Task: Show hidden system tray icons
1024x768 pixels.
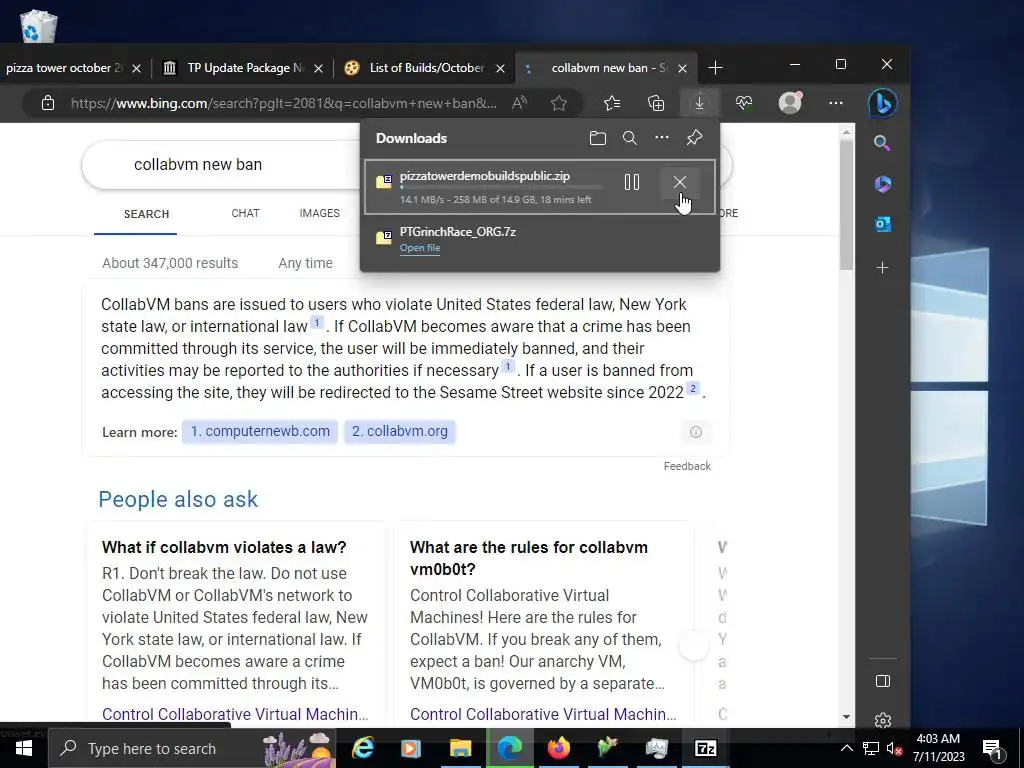Action: [x=846, y=748]
